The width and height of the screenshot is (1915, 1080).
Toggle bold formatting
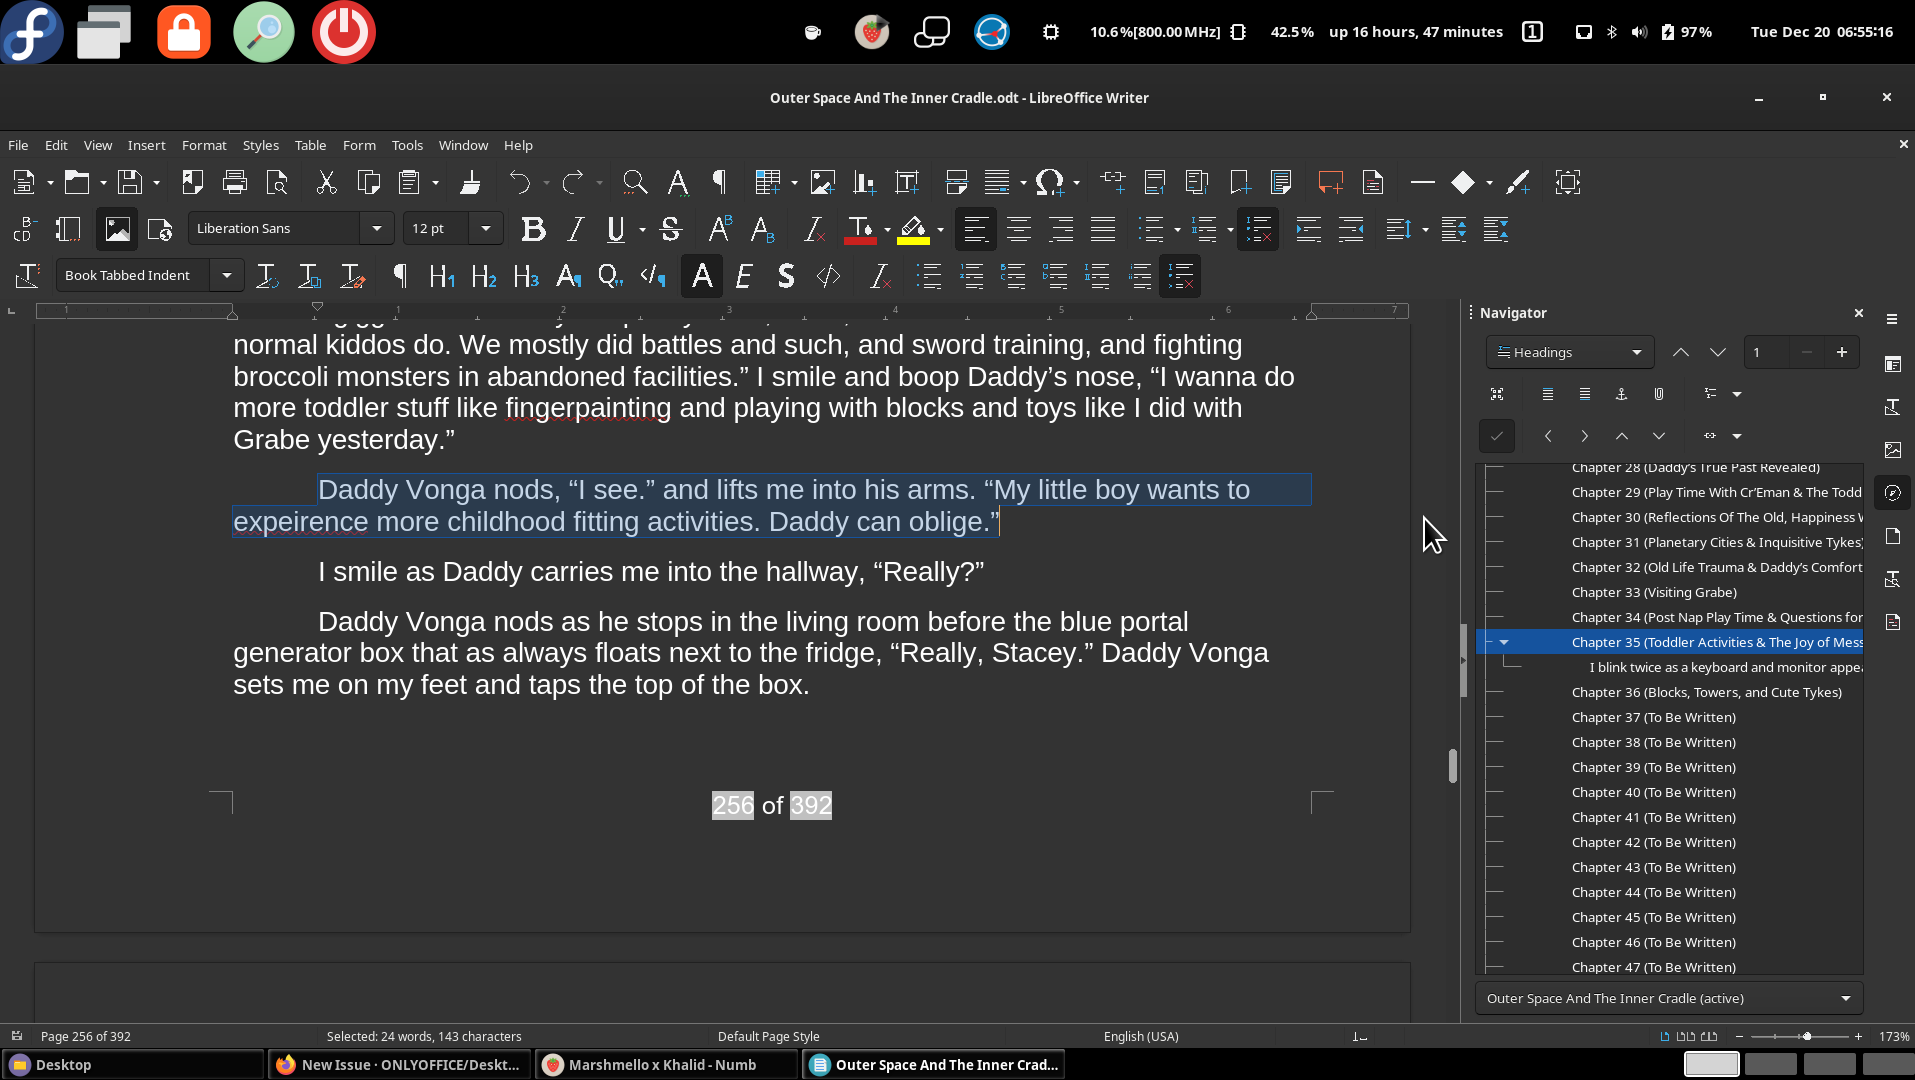533,229
